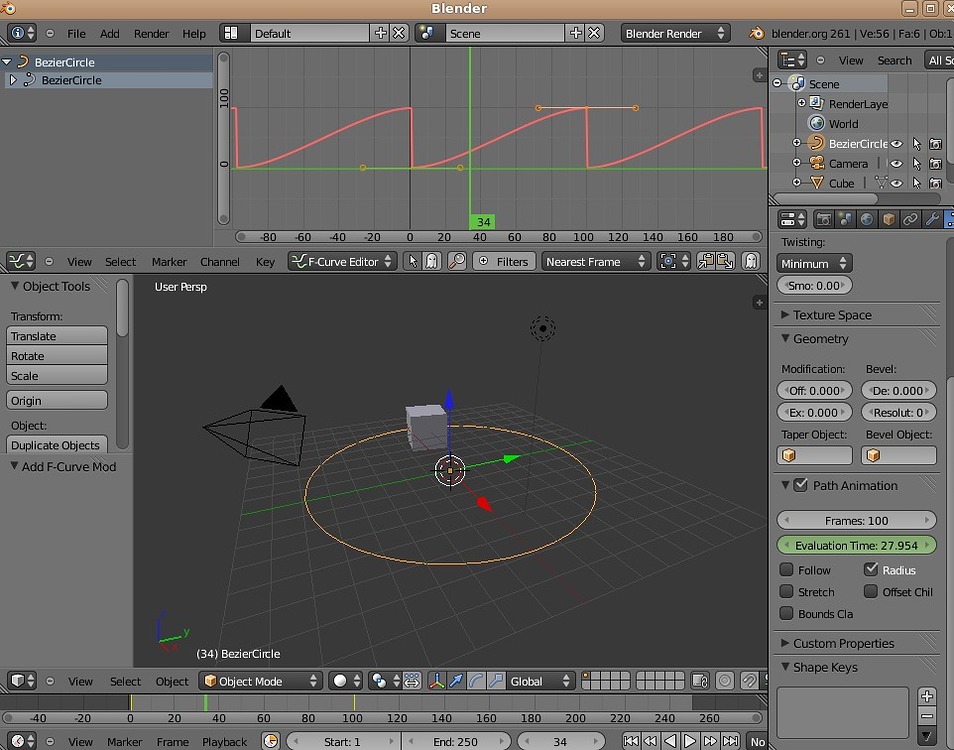Click the Evaluation Time value slider
The height and width of the screenshot is (750, 954).
pyautogui.click(x=856, y=545)
